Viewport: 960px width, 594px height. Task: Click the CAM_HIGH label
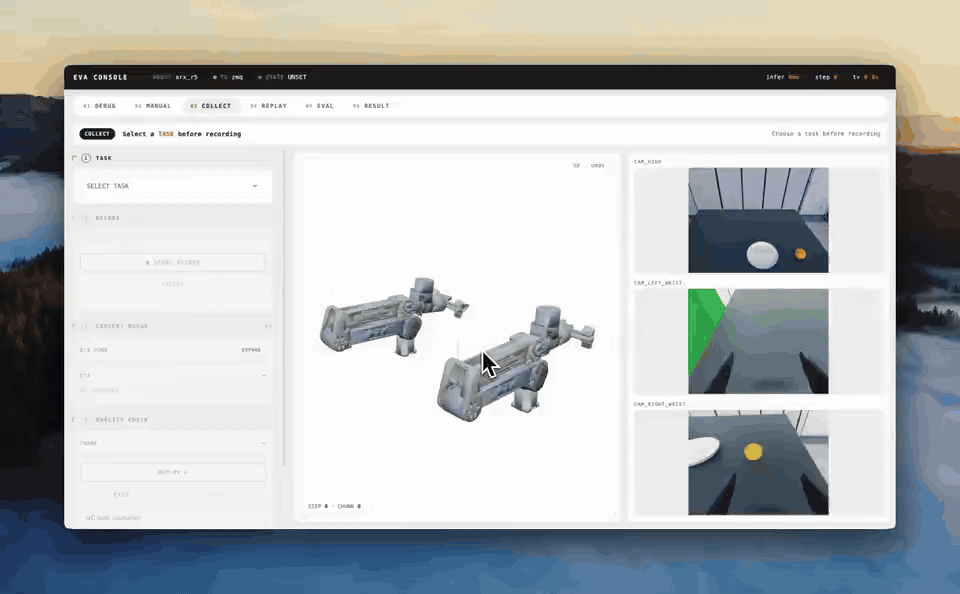tap(647, 162)
